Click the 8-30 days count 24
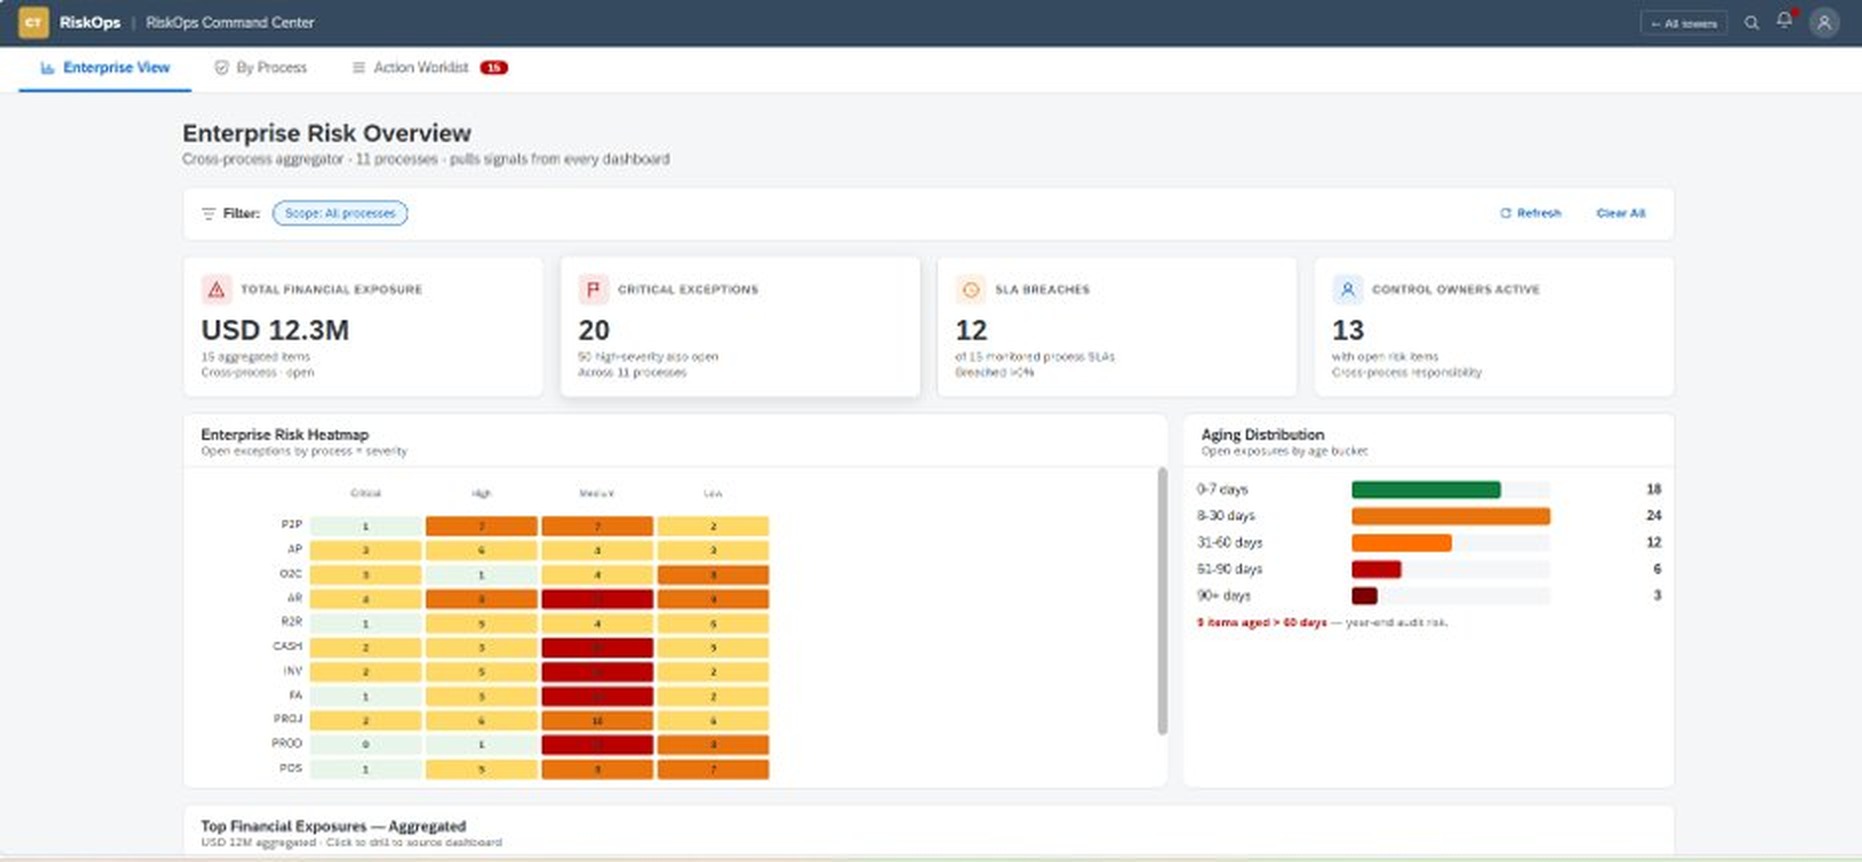The height and width of the screenshot is (862, 1862). pos(1654,516)
